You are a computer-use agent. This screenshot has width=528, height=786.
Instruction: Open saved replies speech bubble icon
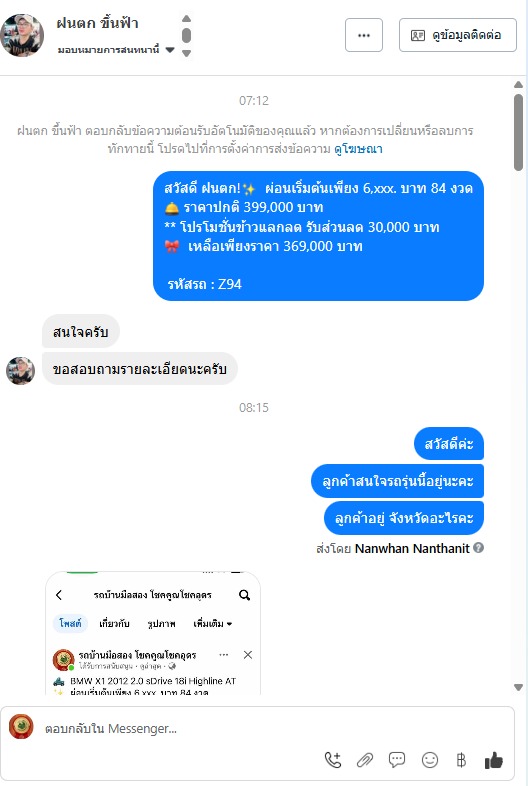tap(397, 760)
